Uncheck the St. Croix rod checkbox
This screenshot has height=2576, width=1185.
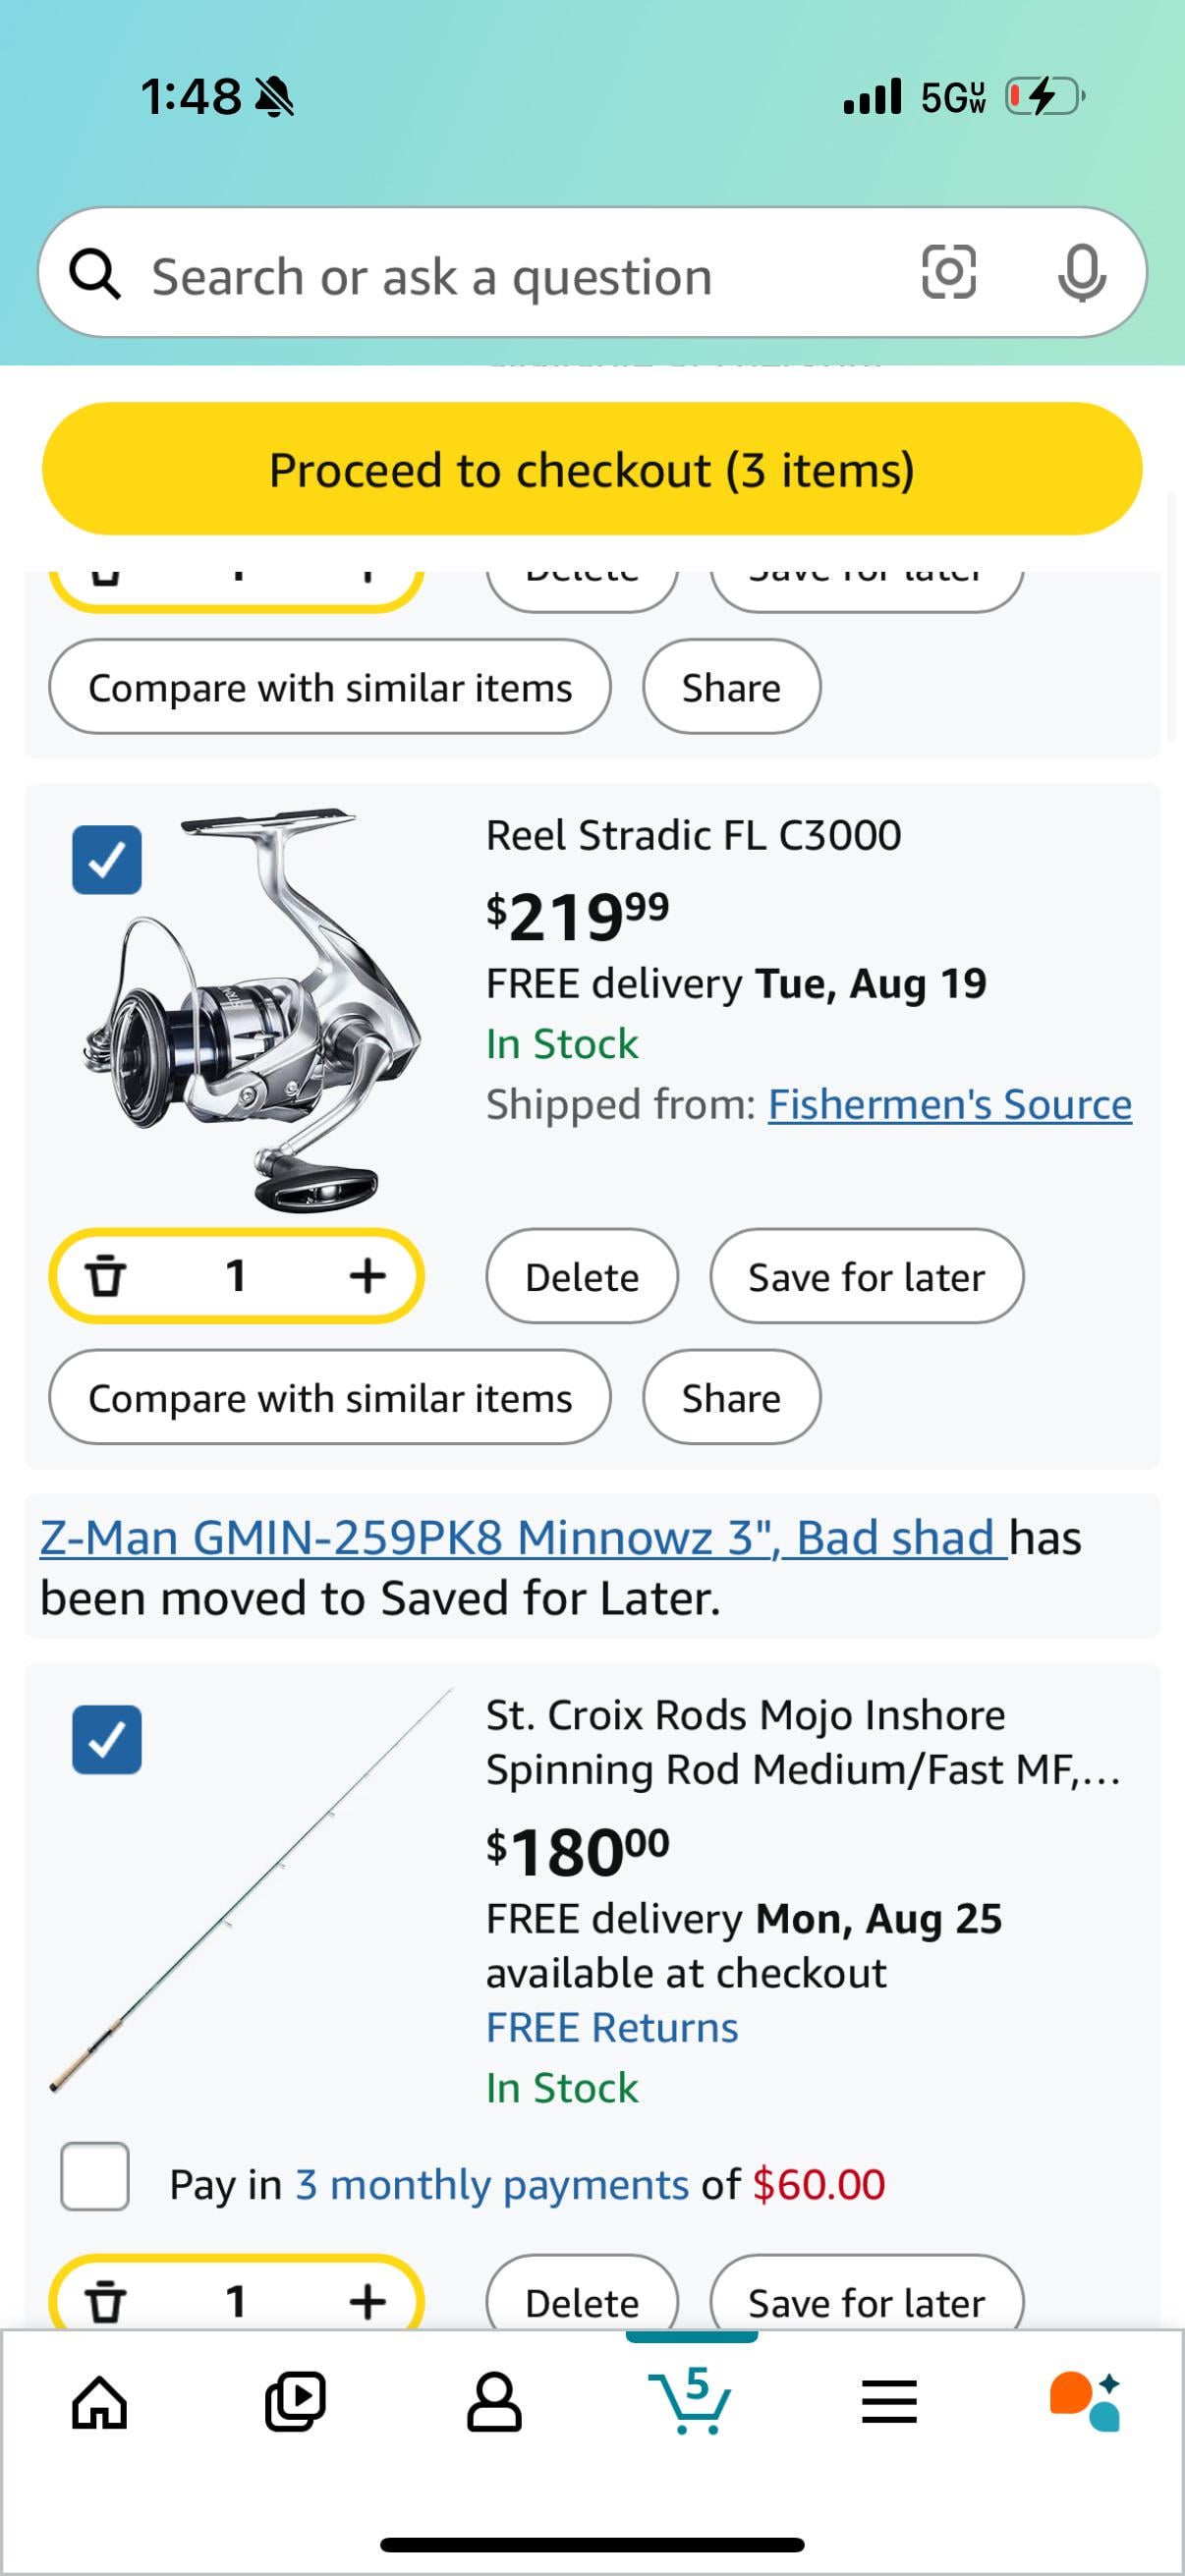(107, 1739)
